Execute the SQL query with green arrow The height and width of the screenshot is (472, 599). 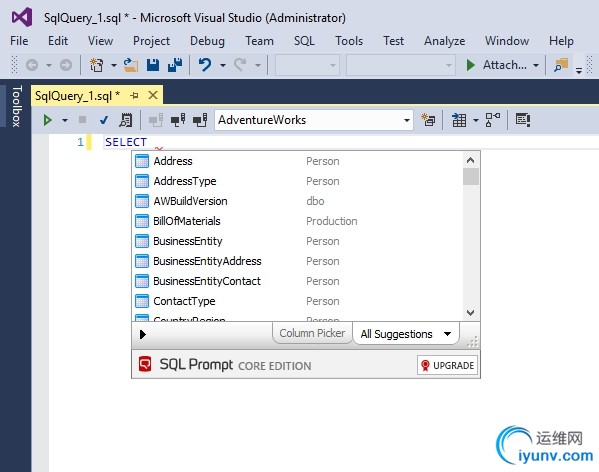48,120
